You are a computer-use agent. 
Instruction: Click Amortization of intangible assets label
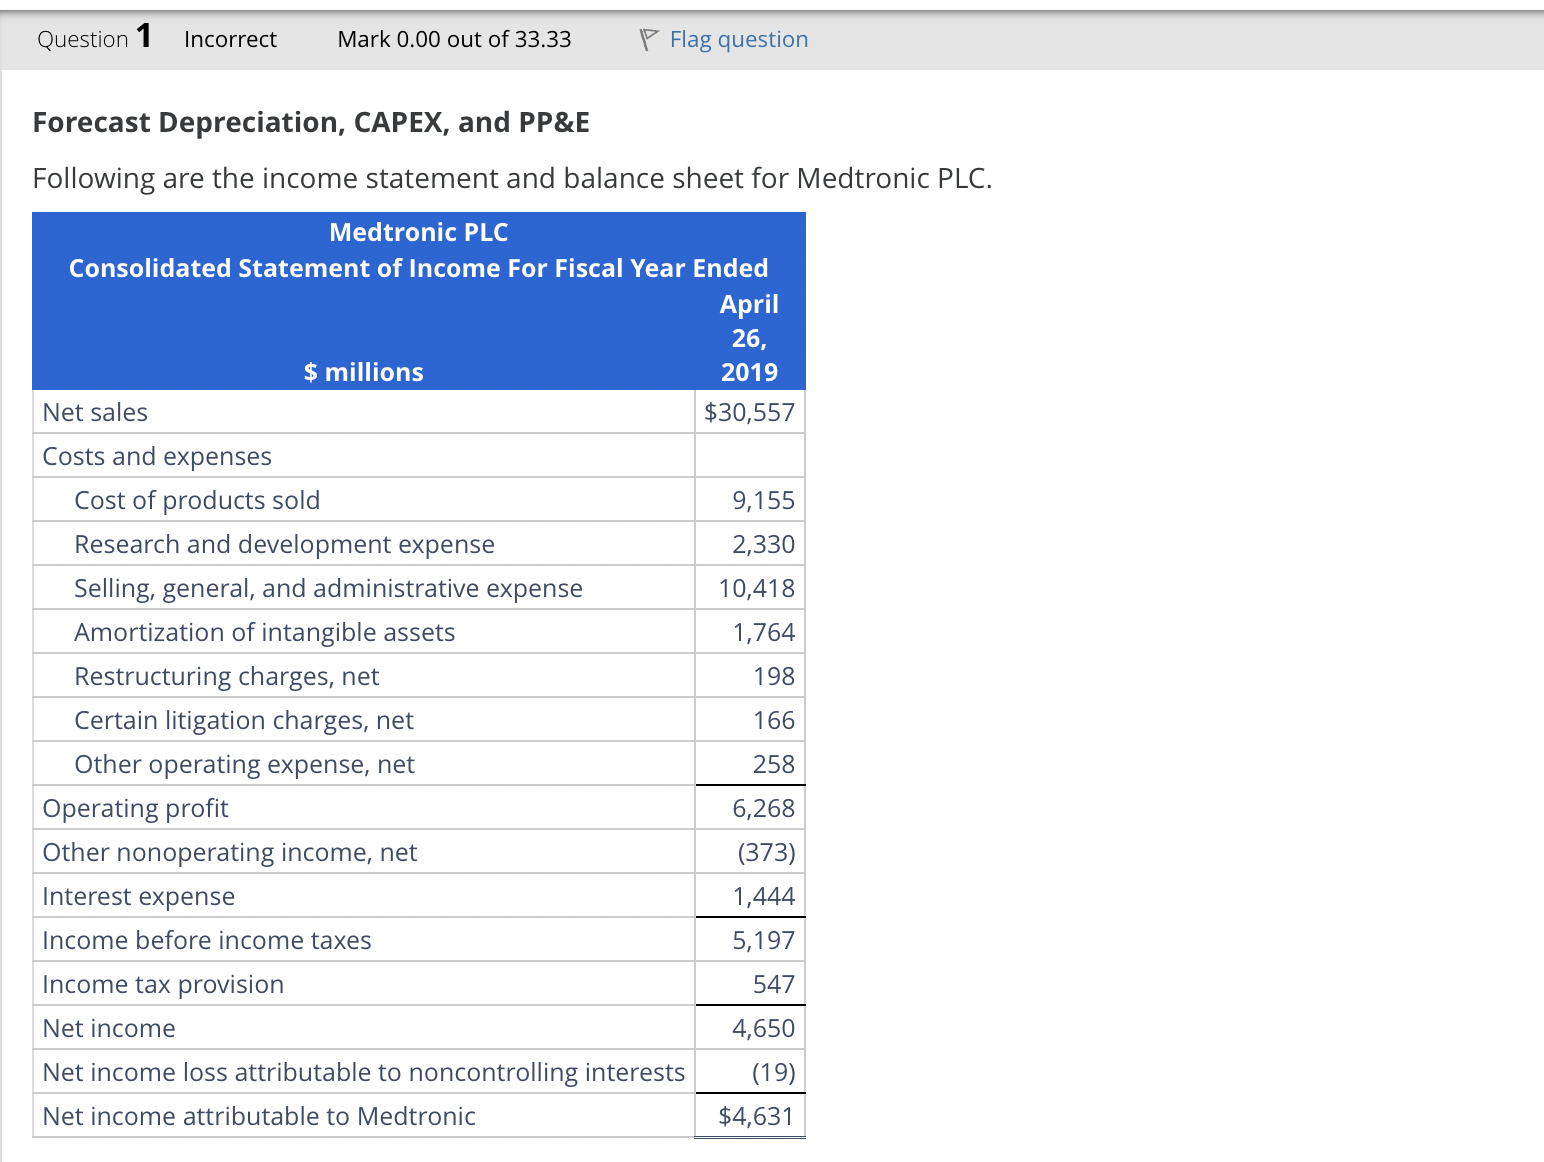(265, 632)
